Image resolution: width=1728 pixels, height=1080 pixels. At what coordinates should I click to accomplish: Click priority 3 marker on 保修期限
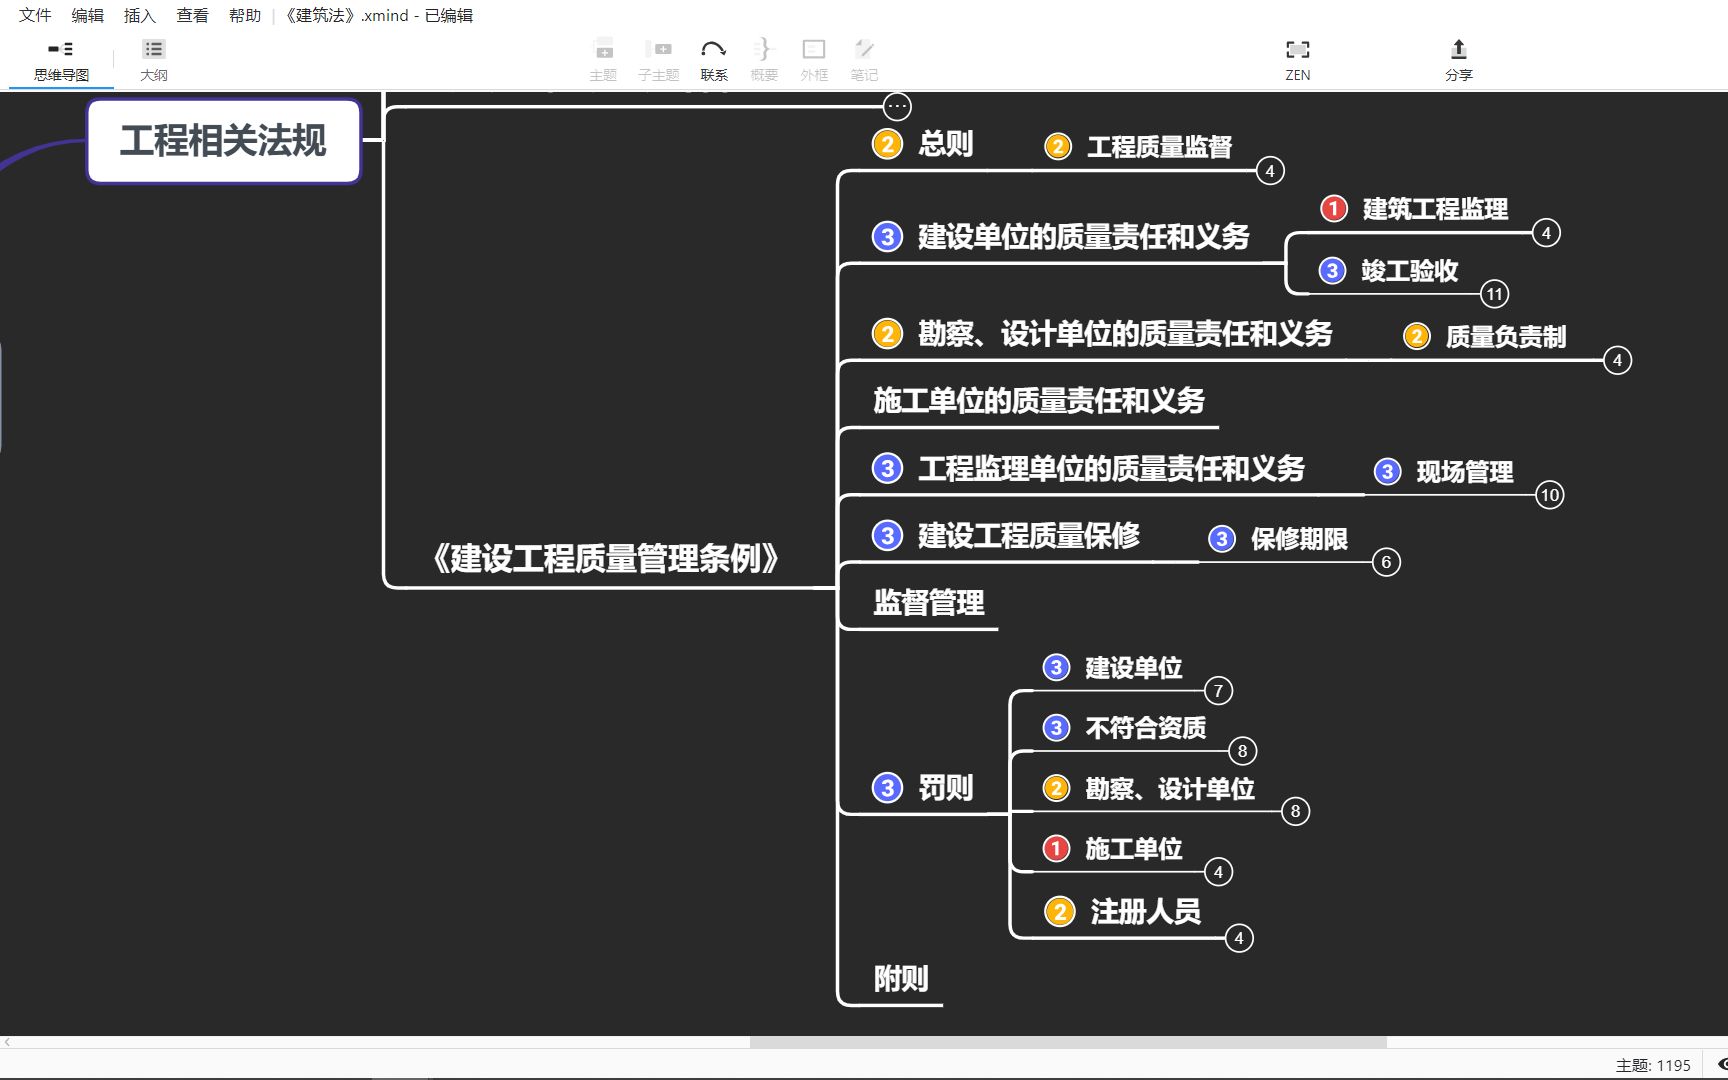[1221, 539]
